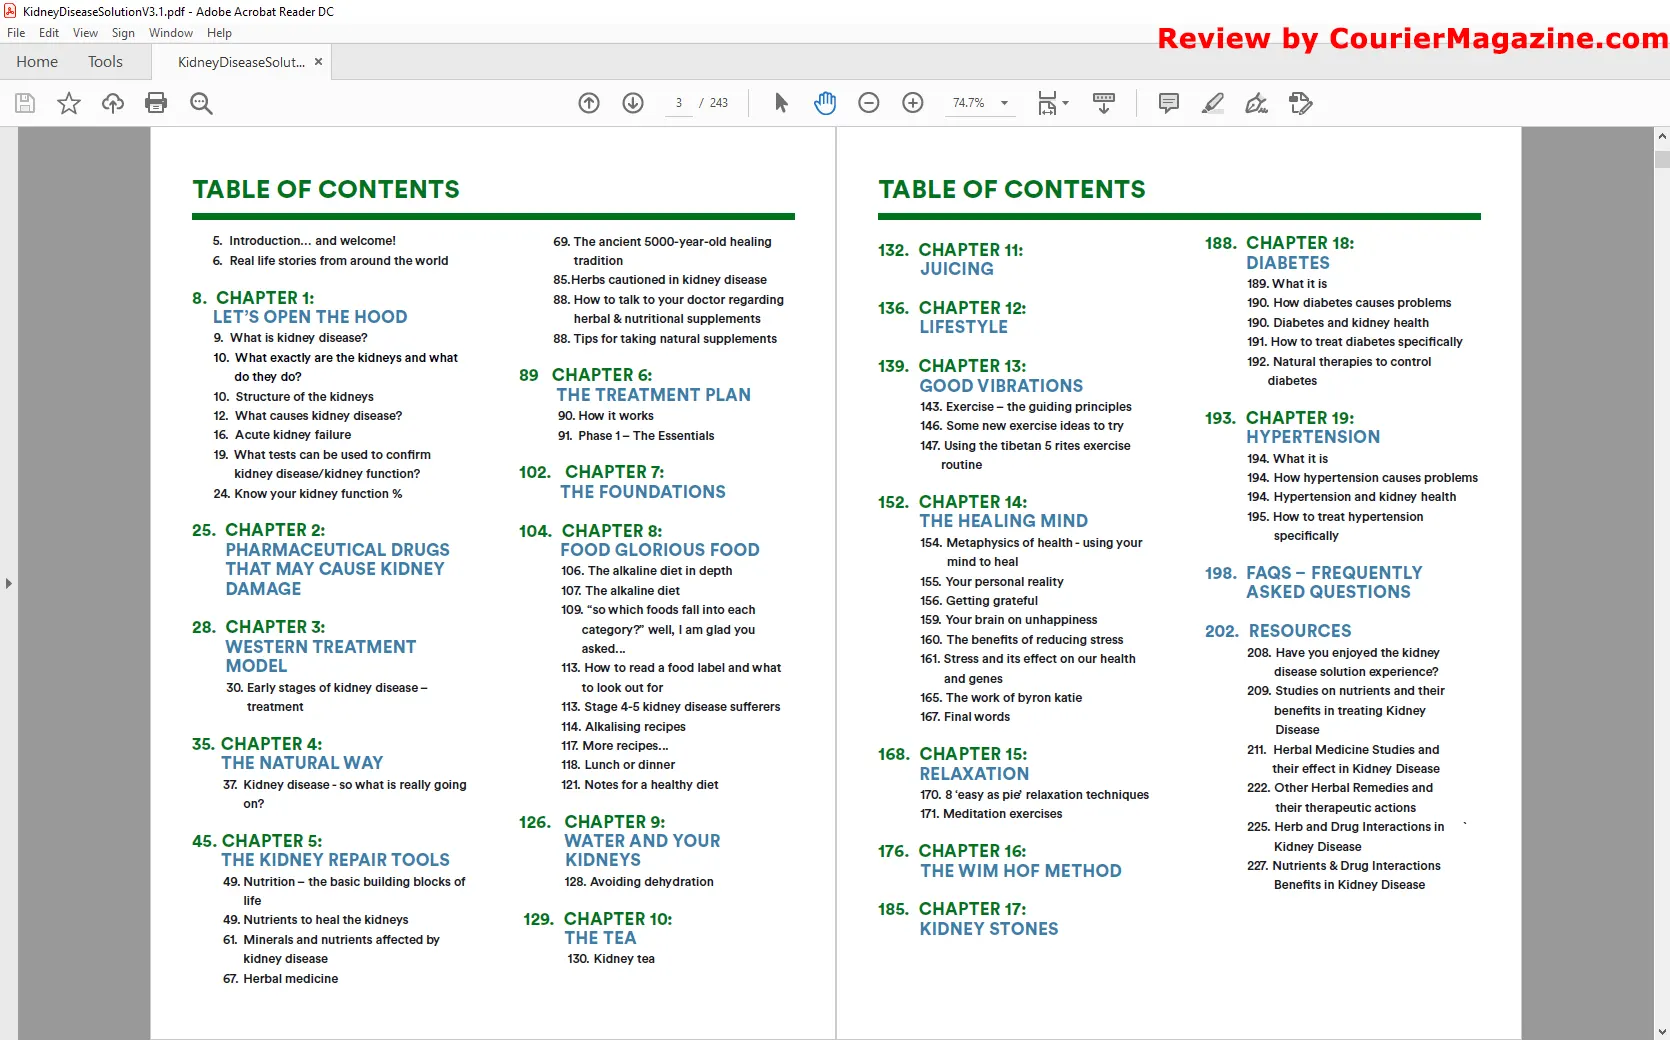Select the arrow Selection tool
Viewport: 1670px width, 1040px height.
[781, 103]
